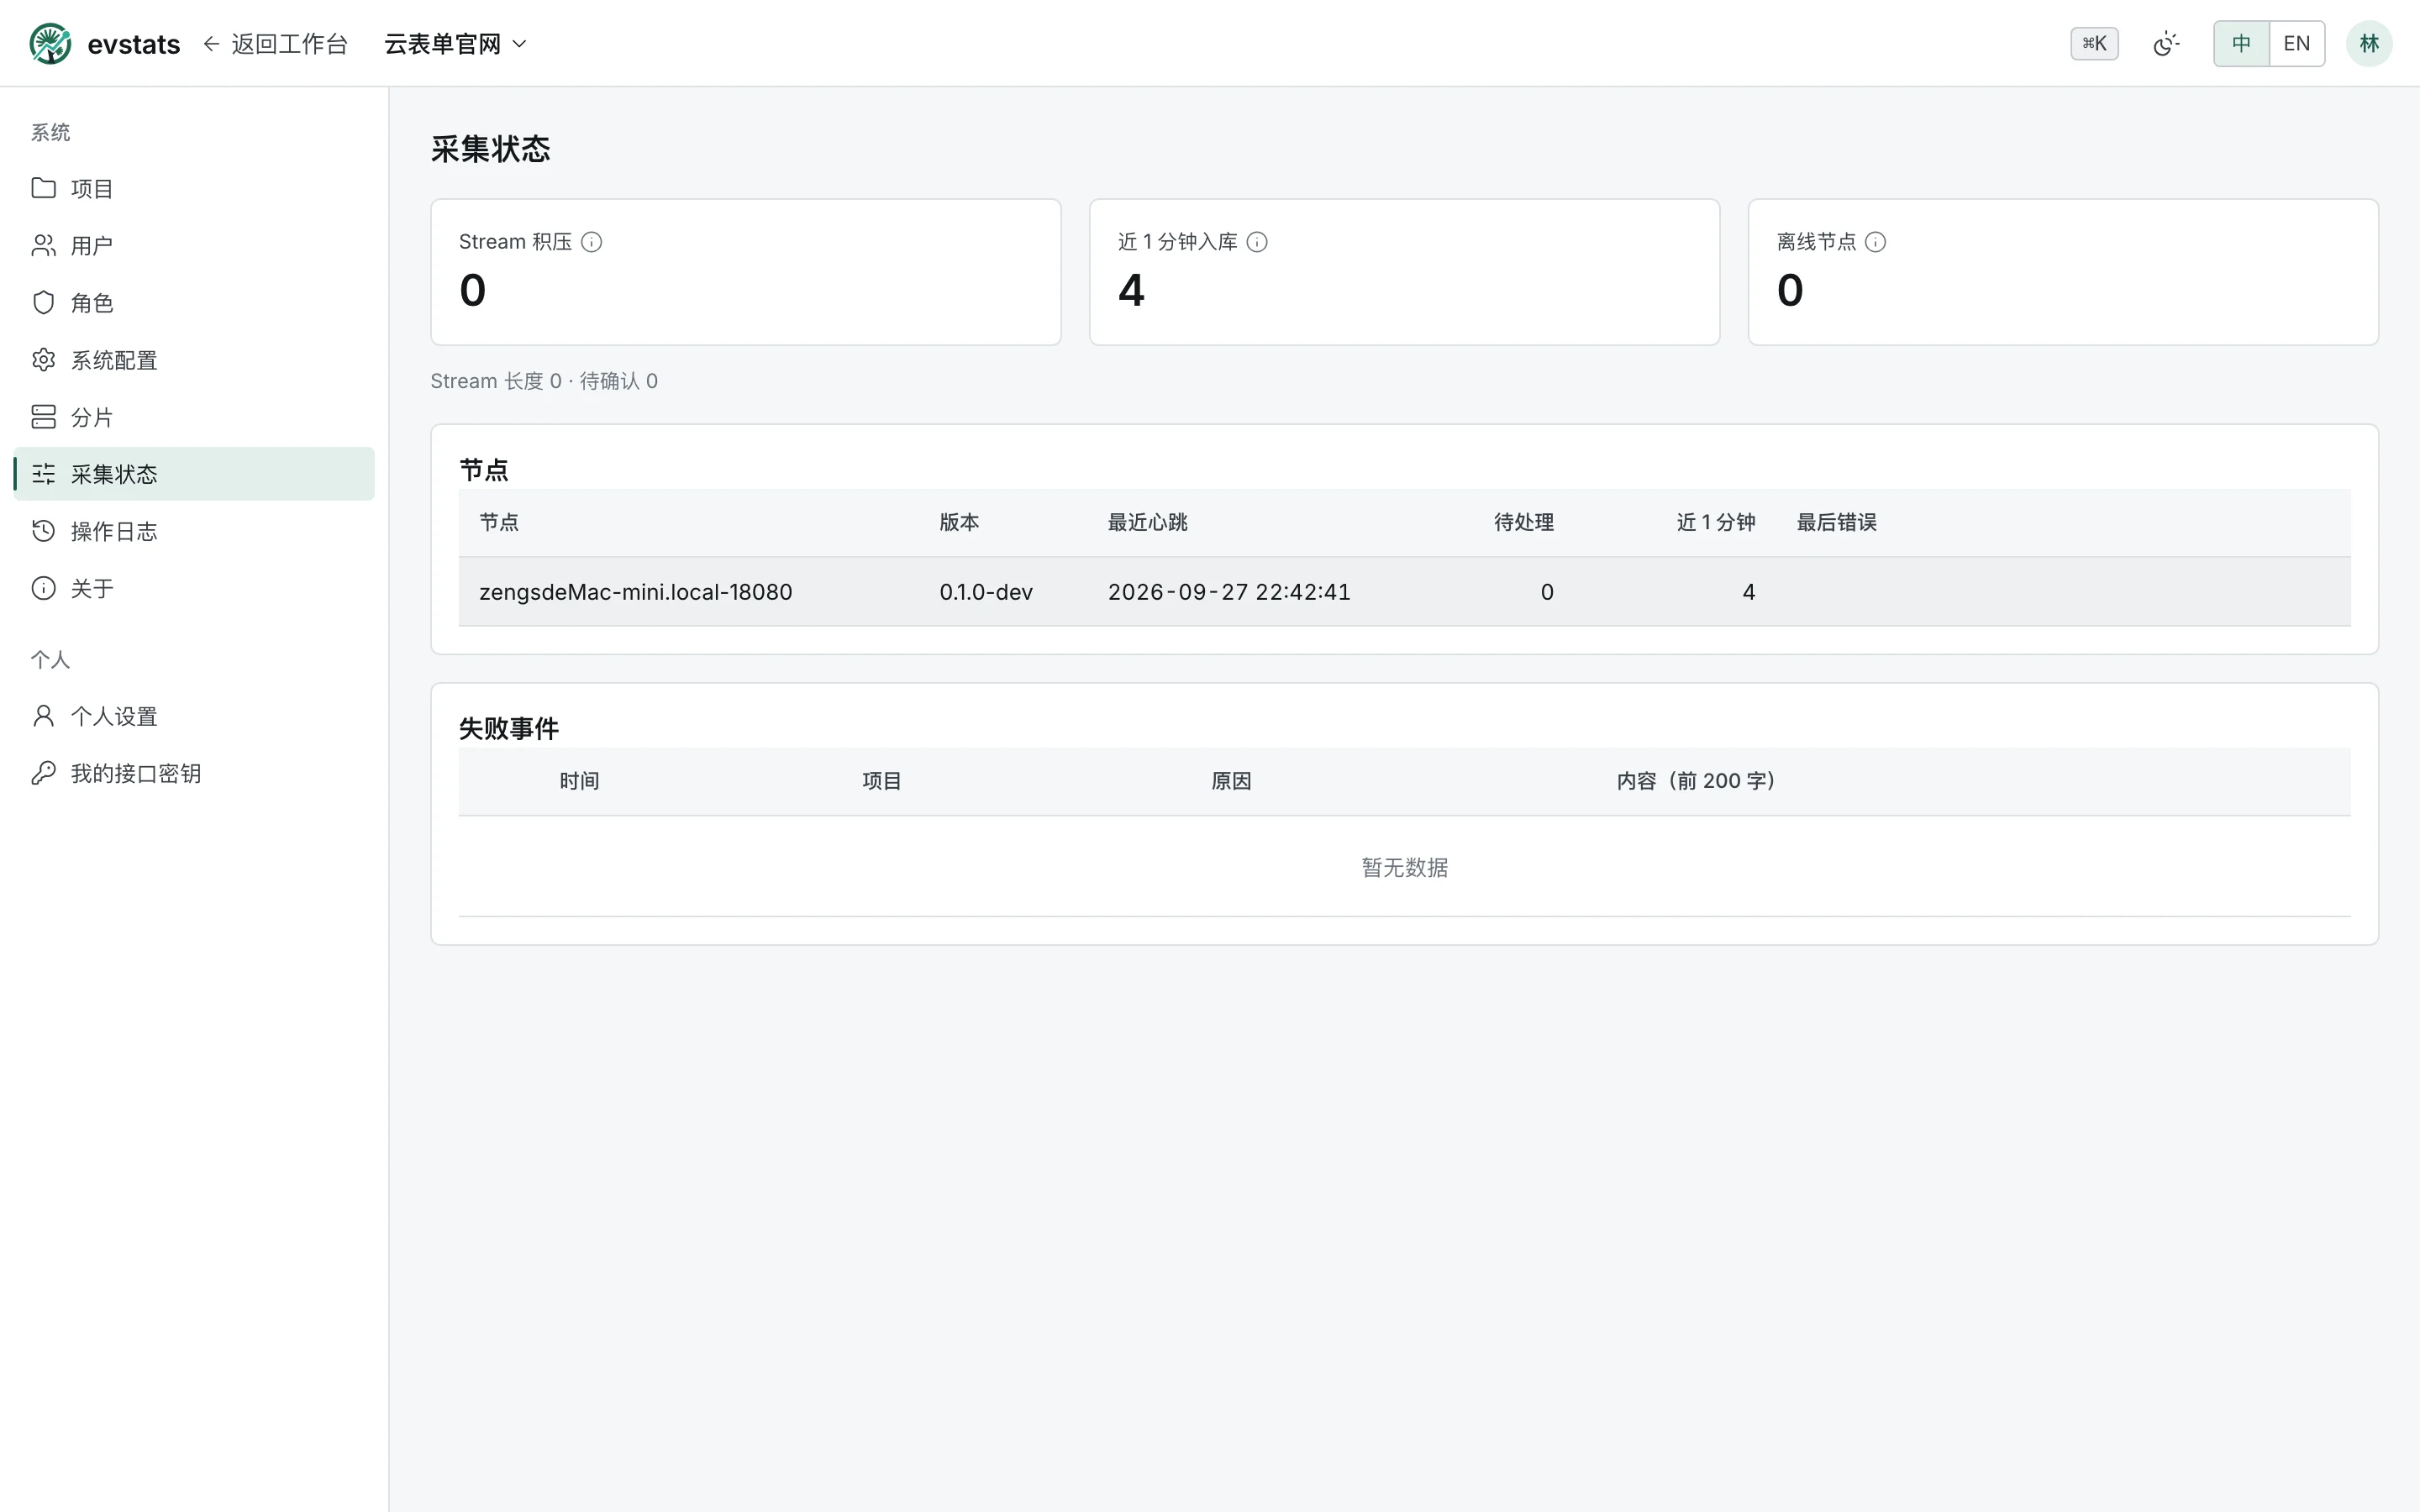
Task: Go to 系统配置 page
Action: (x=194, y=359)
